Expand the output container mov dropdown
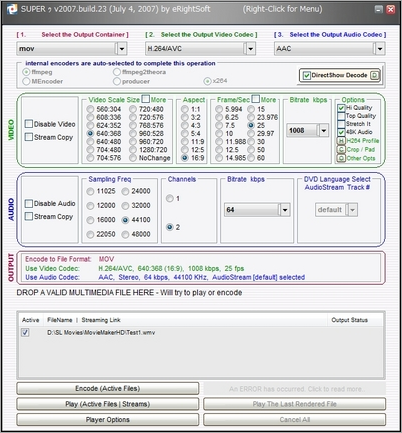 pyautogui.click(x=122, y=49)
